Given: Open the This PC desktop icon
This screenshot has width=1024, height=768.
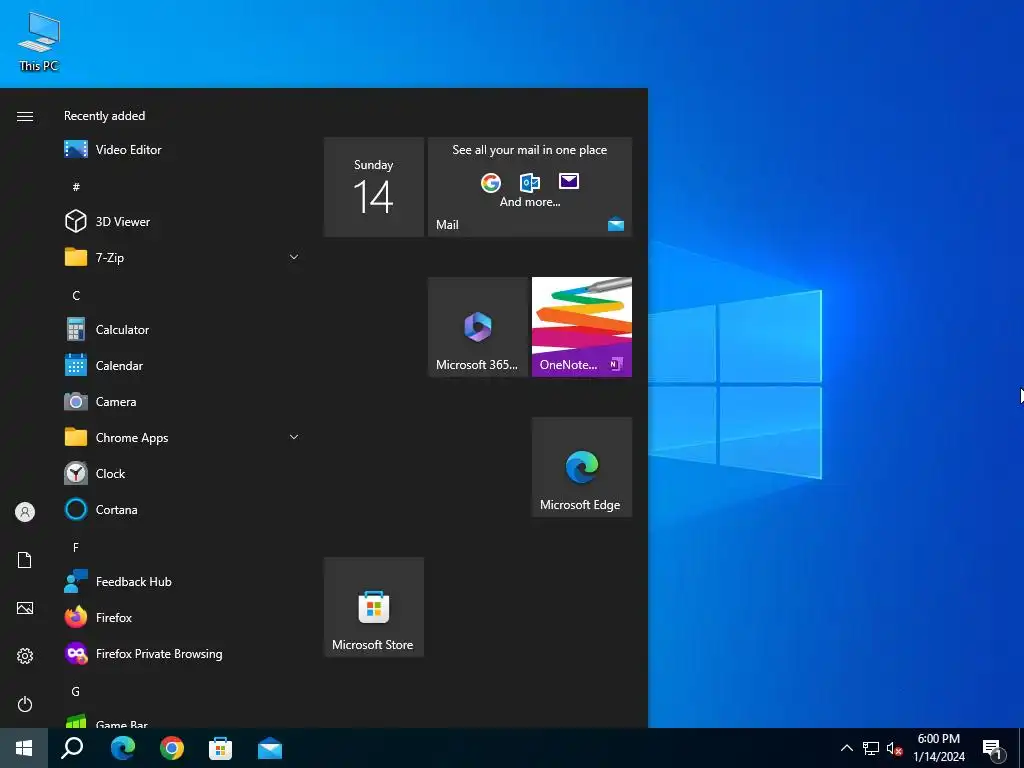Looking at the screenshot, I should point(39,42).
